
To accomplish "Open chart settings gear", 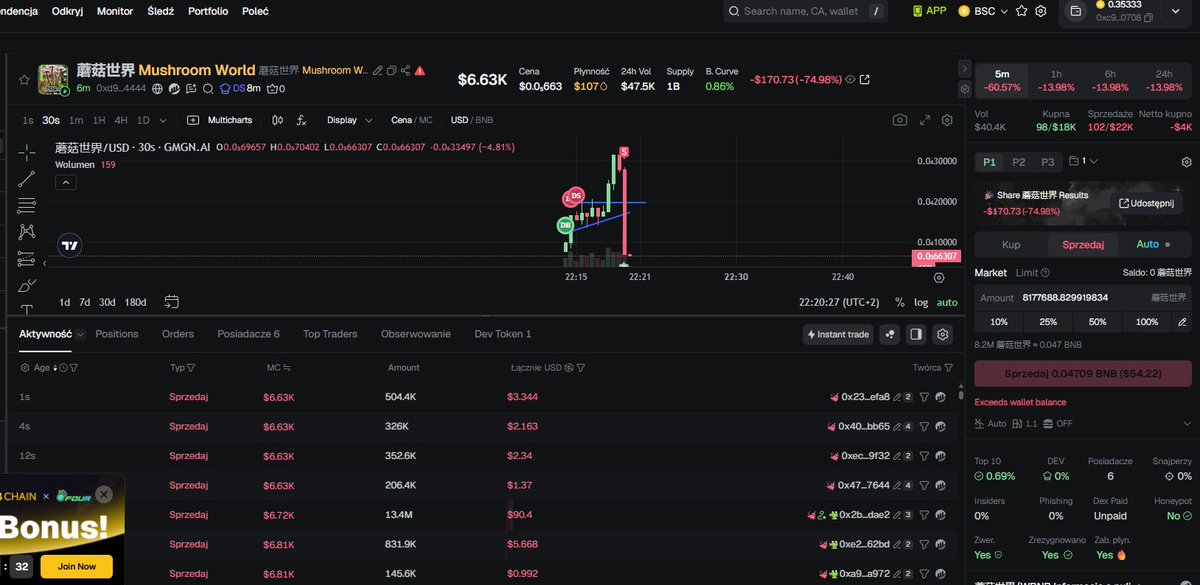I will (x=946, y=120).
